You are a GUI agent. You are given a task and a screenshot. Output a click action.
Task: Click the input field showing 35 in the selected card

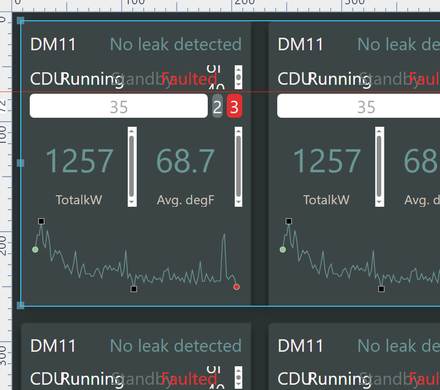119,106
